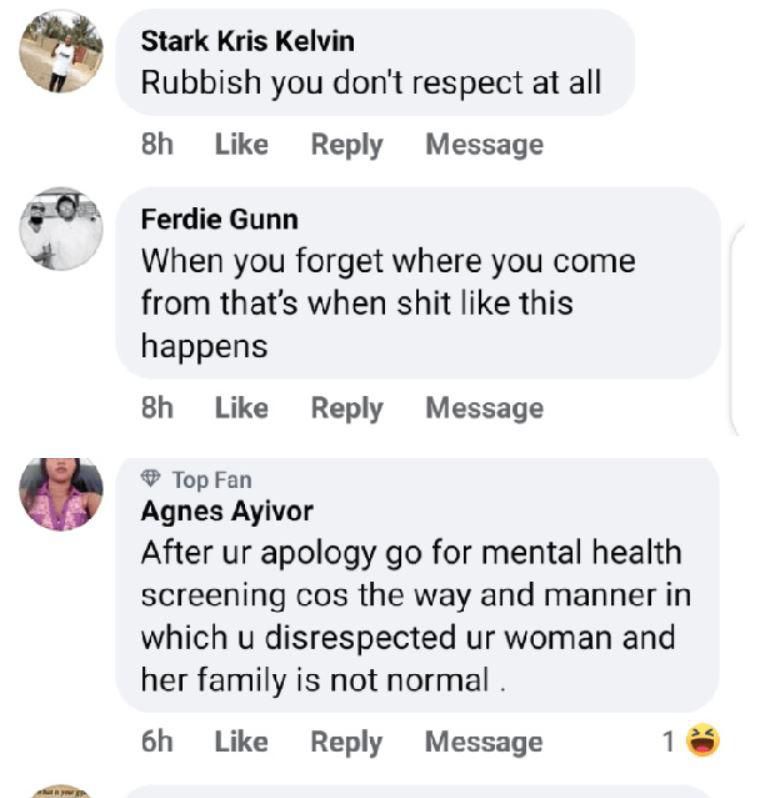762x798 pixels.
Task: Open Stark Kris Kelvin's profile picture
Action: point(61,52)
